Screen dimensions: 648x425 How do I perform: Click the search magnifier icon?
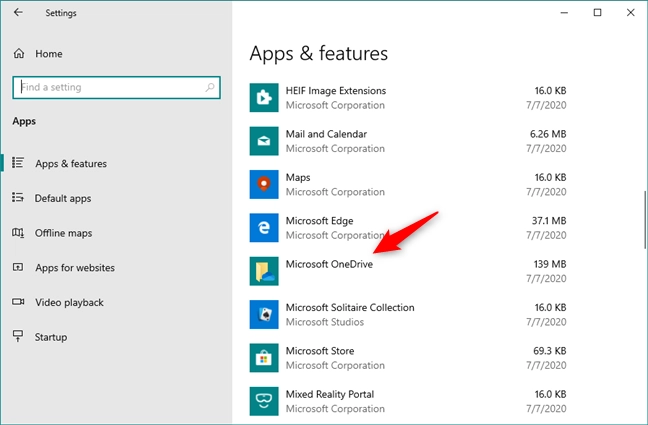coord(210,87)
